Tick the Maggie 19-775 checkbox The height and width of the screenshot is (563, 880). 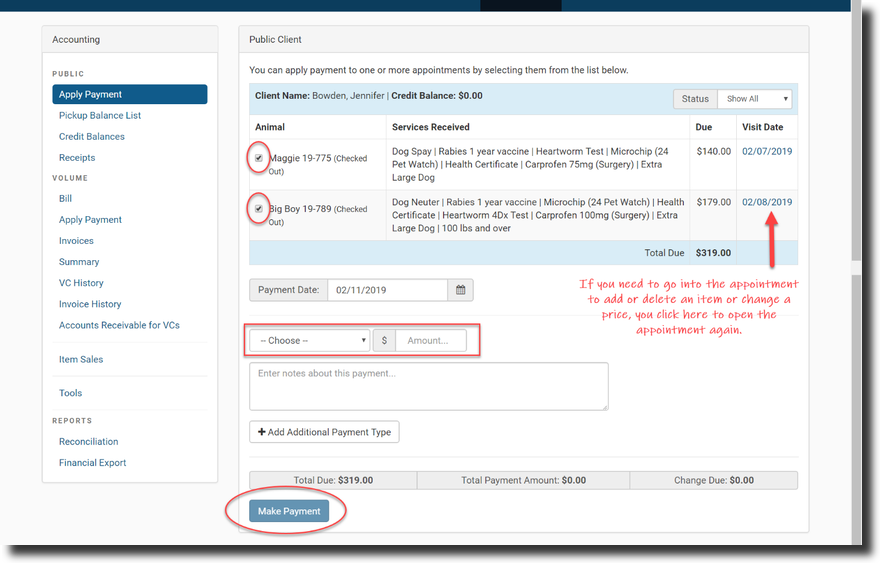click(x=259, y=158)
